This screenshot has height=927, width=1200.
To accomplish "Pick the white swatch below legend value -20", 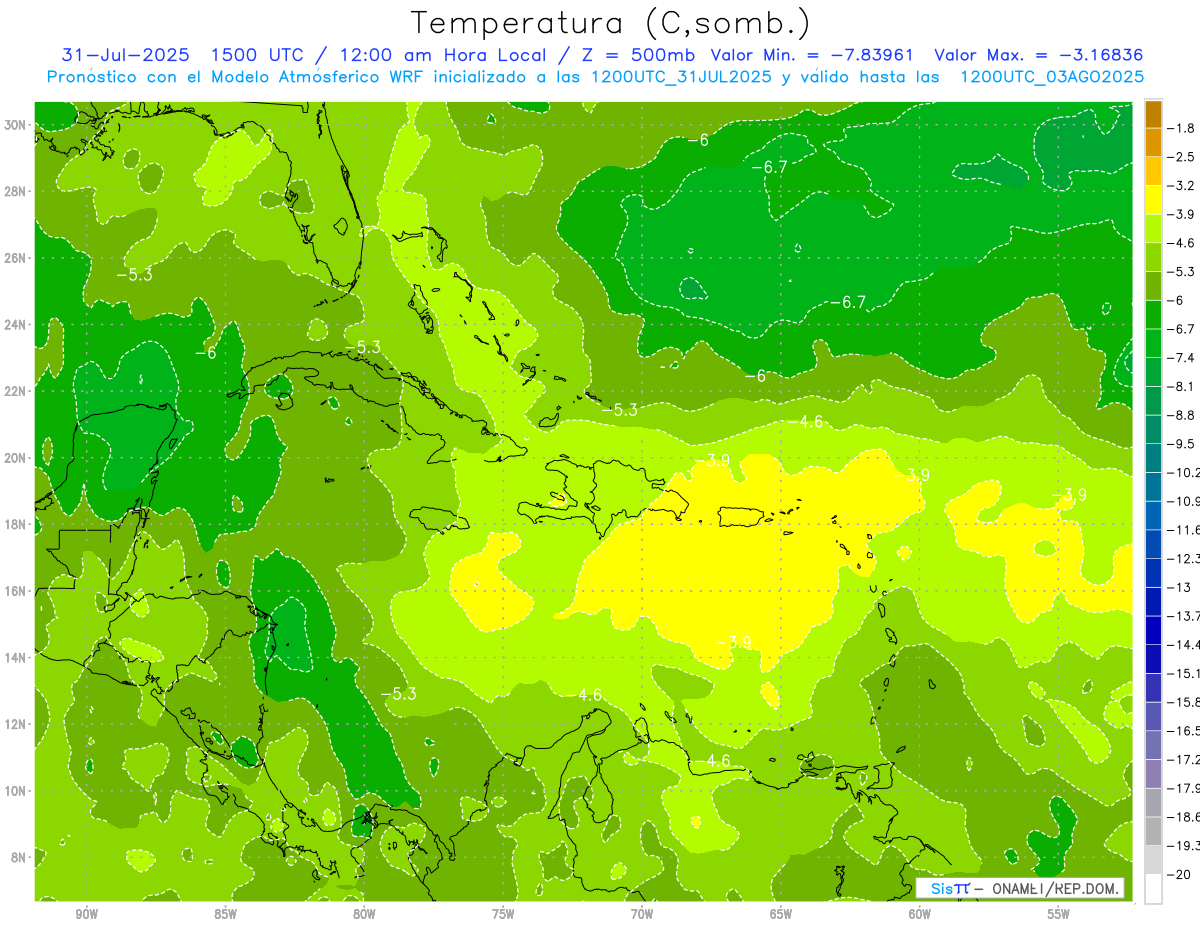I will [1153, 889].
